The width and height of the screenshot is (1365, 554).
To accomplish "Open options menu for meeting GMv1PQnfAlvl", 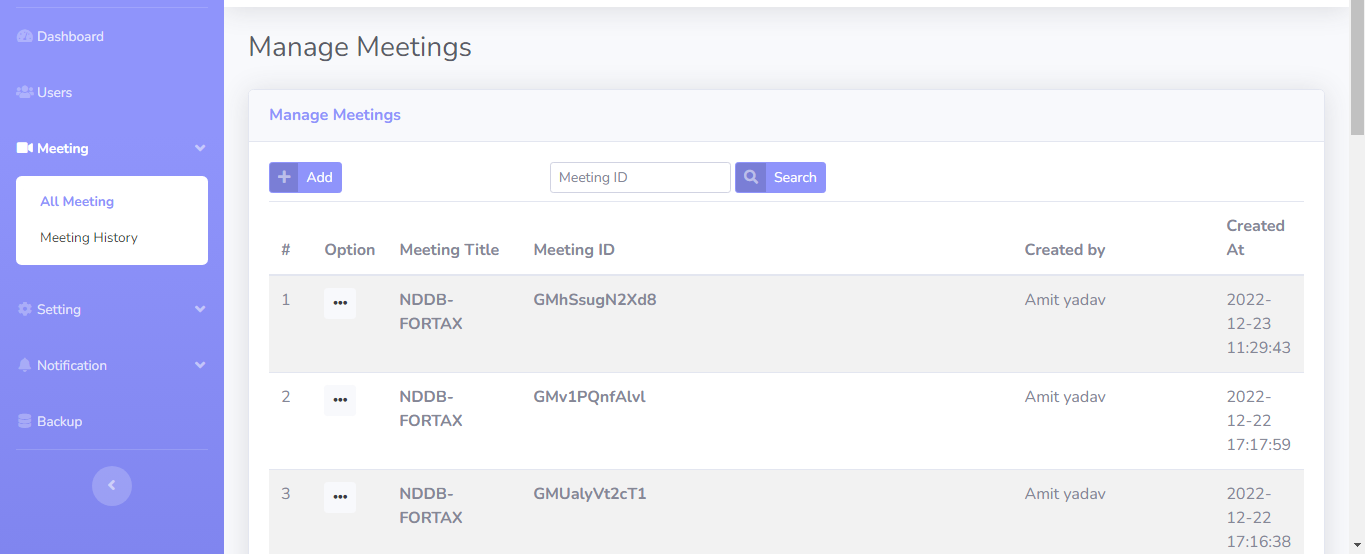I will click(x=340, y=400).
